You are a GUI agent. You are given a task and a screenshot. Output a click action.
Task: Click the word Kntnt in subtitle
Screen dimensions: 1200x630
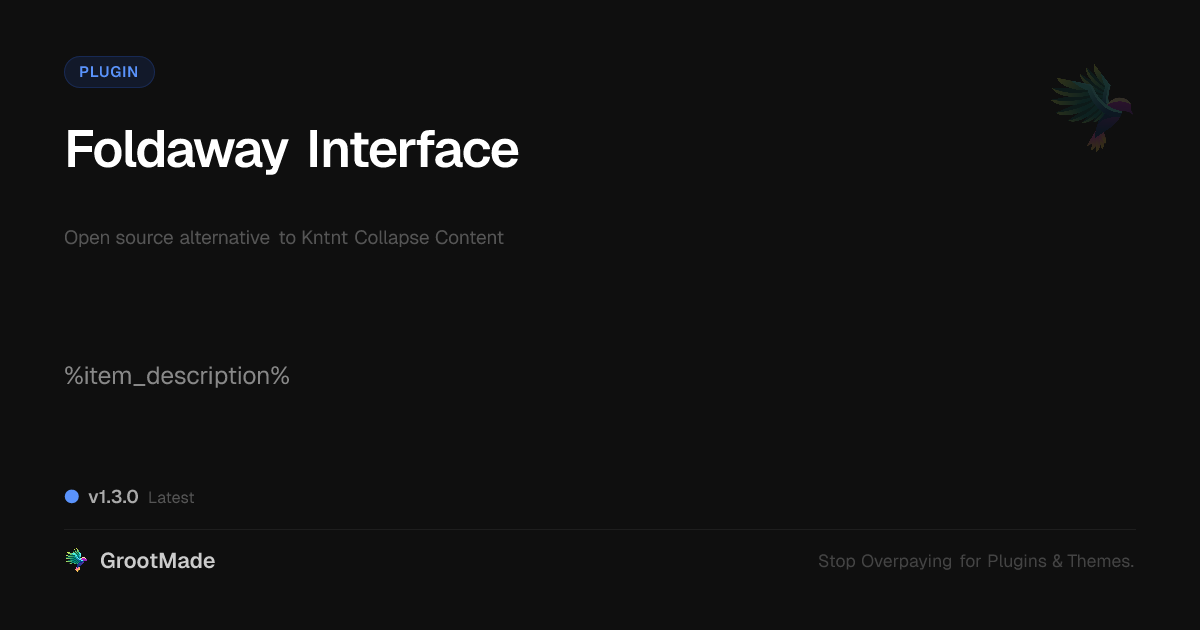point(325,238)
